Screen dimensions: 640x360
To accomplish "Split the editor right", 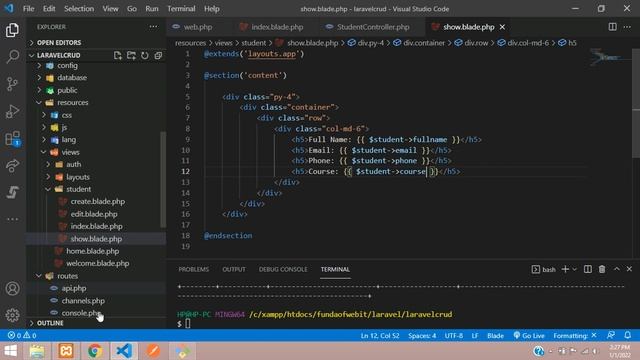I will point(612,27).
